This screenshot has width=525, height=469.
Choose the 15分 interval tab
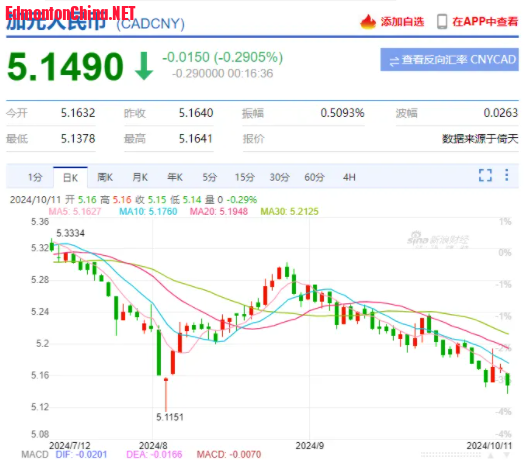tap(245, 177)
